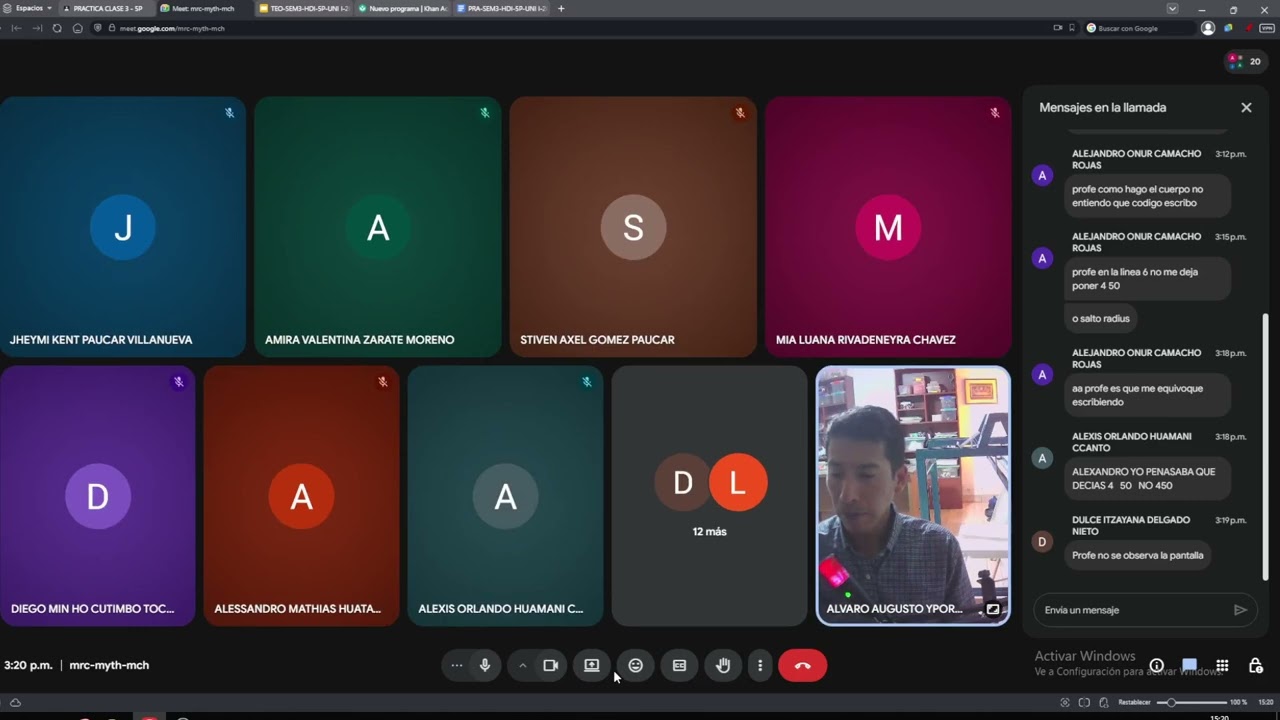Switch to TEO-SEM3-HDI-SP-UNI tab
This screenshot has height=720, width=1280.
[303, 8]
